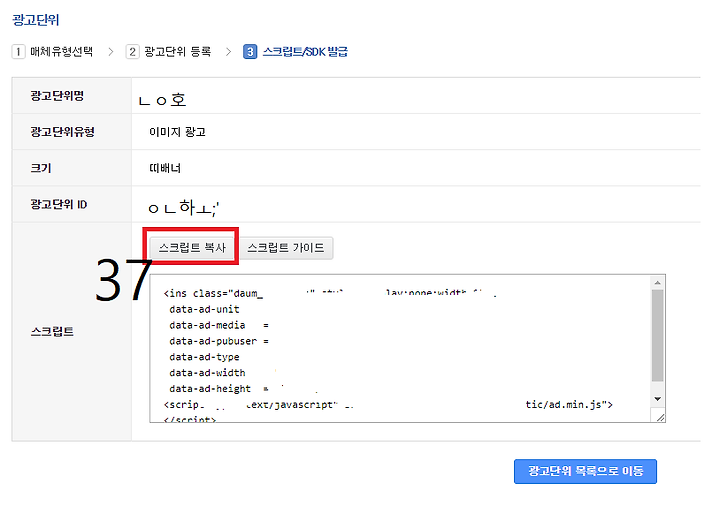Click the 광고단위 ID label
The image size is (720, 506).
(59, 204)
